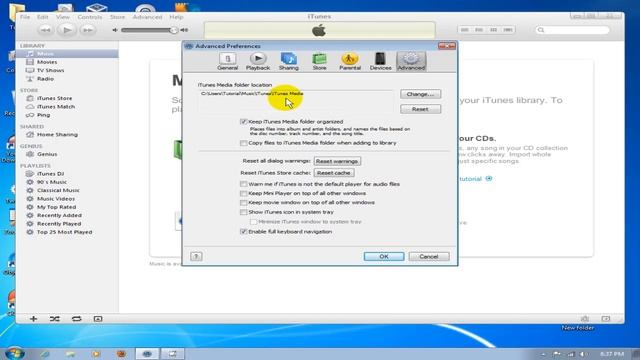Click the next track button
Screen dimensions: 640x360
88,30
